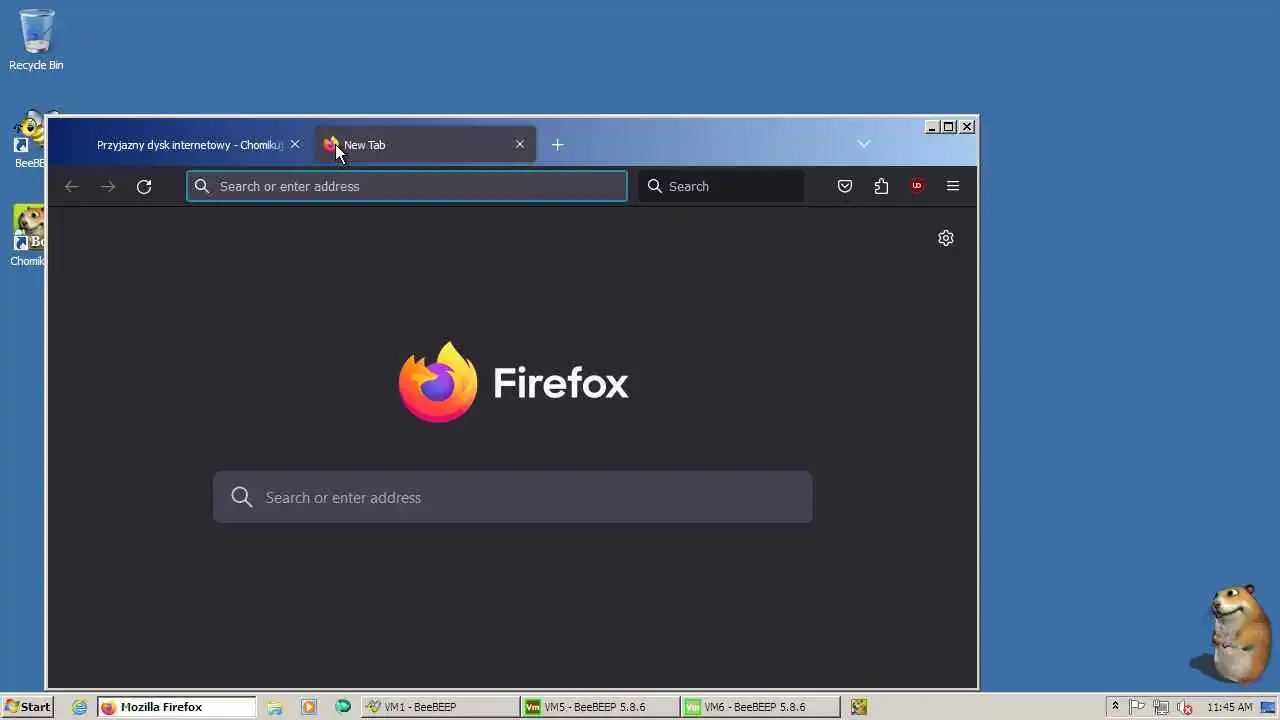Viewport: 1280px width, 720px height.
Task: Activate Mozilla Firefox taskbar button
Action: [177, 707]
